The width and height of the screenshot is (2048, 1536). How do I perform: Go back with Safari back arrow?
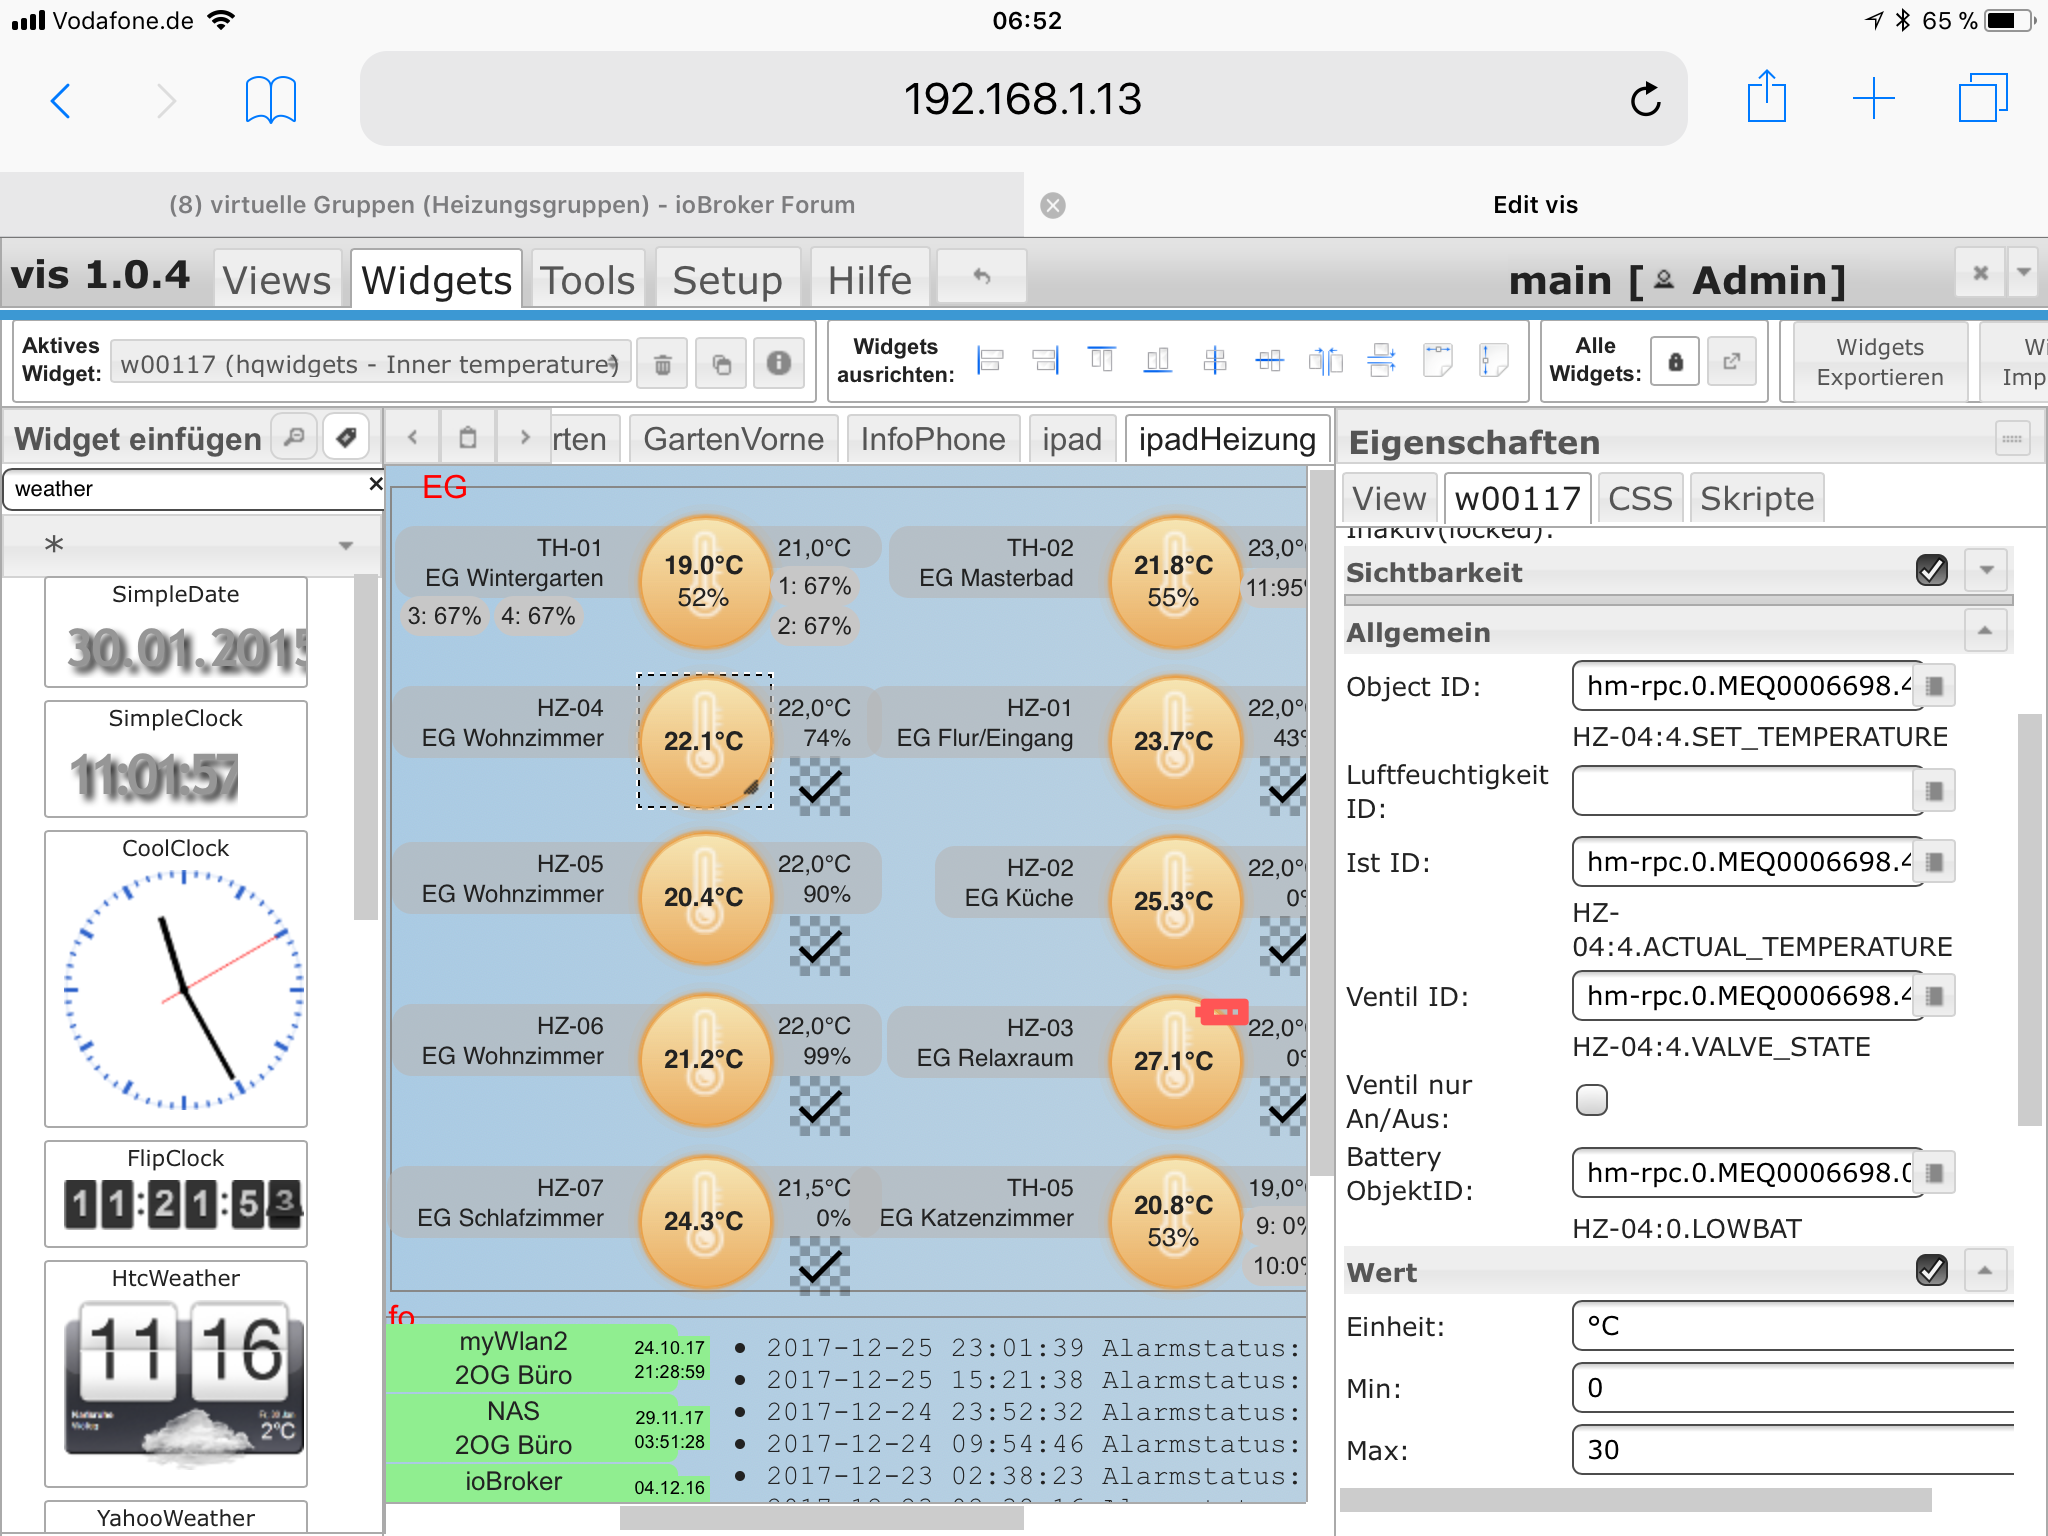(x=61, y=101)
